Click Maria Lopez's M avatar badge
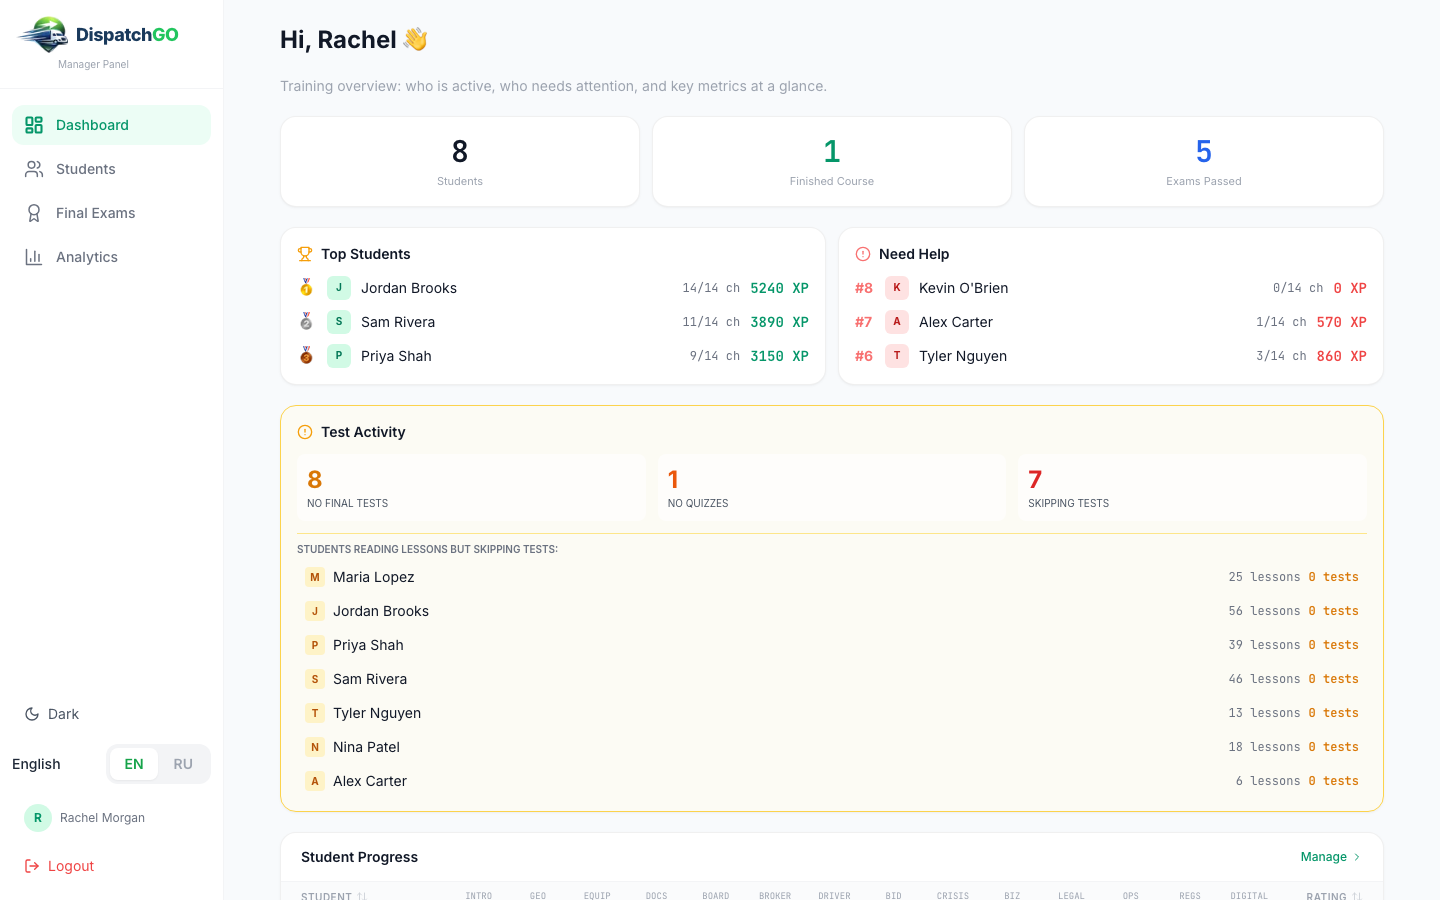The image size is (1440, 900). [315, 577]
